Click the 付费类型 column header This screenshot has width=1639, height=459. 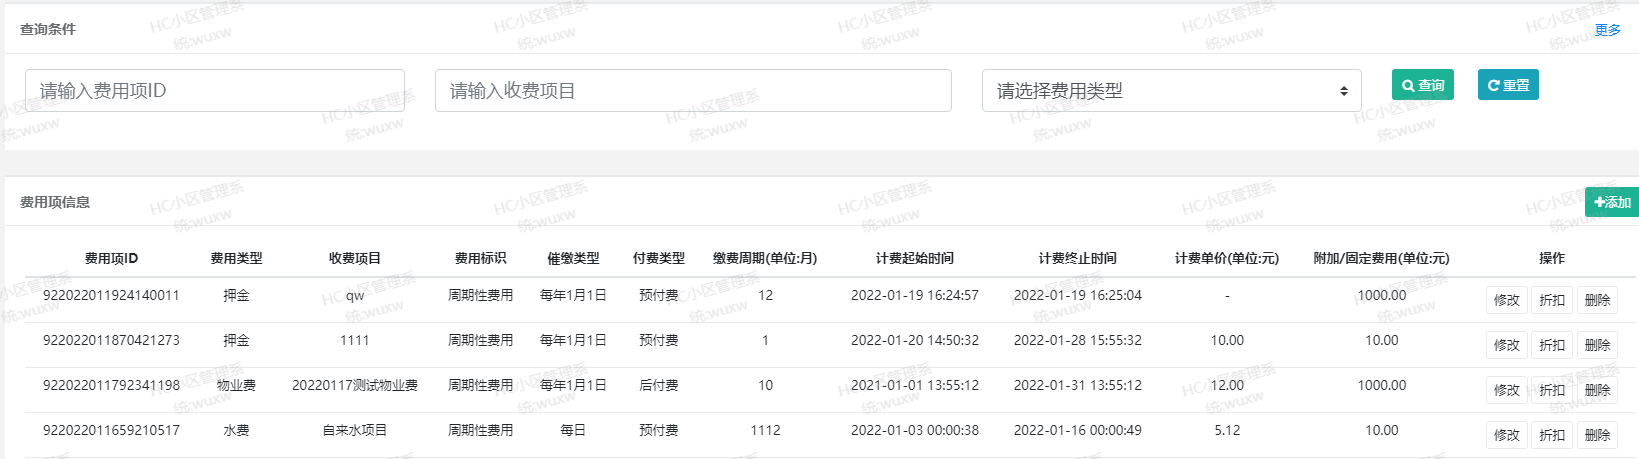pos(659,258)
